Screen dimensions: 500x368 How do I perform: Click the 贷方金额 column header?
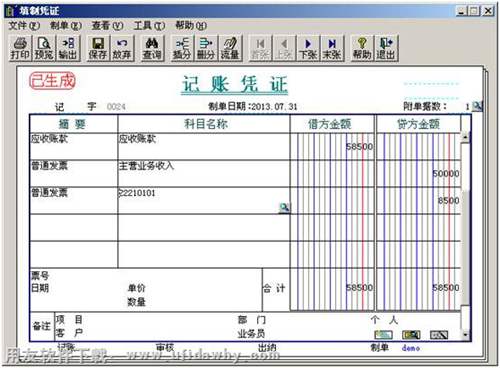tap(419, 124)
